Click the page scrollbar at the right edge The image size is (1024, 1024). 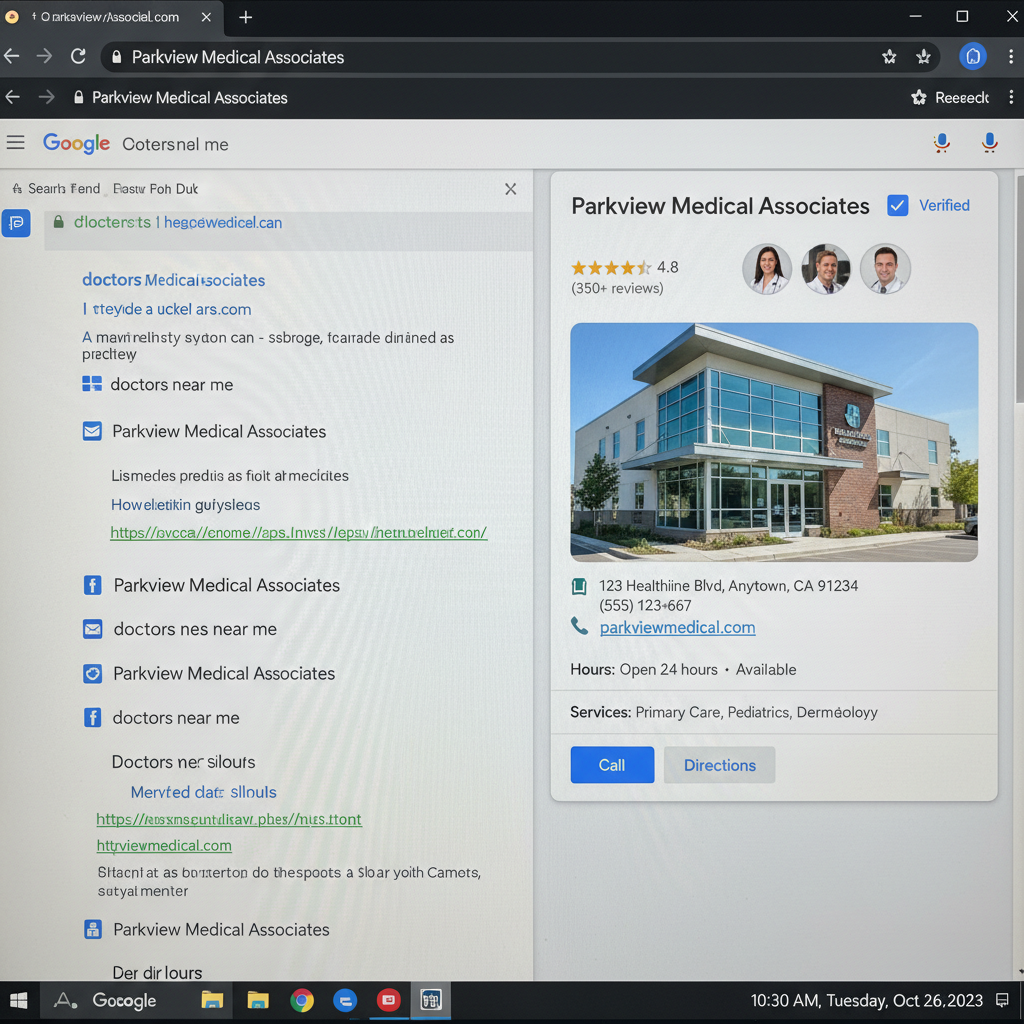(1019, 287)
